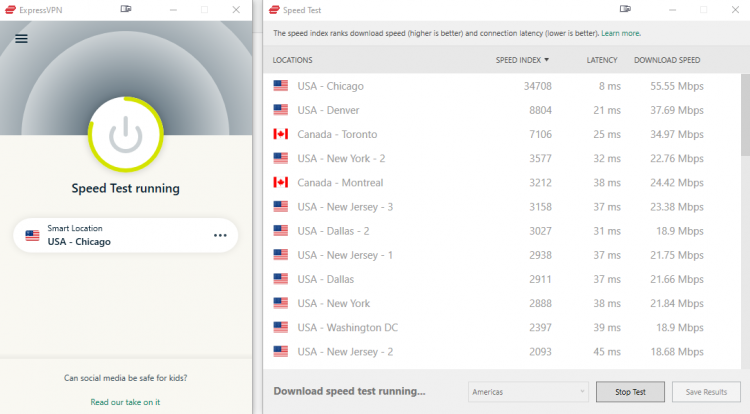Open the hamburger menu in ExpressVPN
The height and width of the screenshot is (414, 750).
[x=21, y=39]
